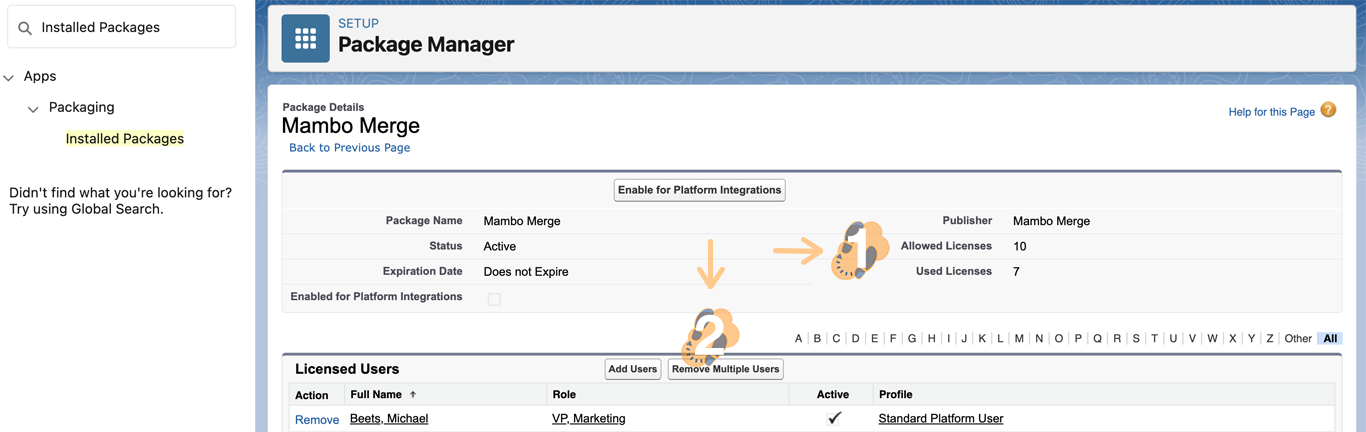Click the footprint step 2 marker
Image resolution: width=1366 pixels, height=432 pixels.
709,337
